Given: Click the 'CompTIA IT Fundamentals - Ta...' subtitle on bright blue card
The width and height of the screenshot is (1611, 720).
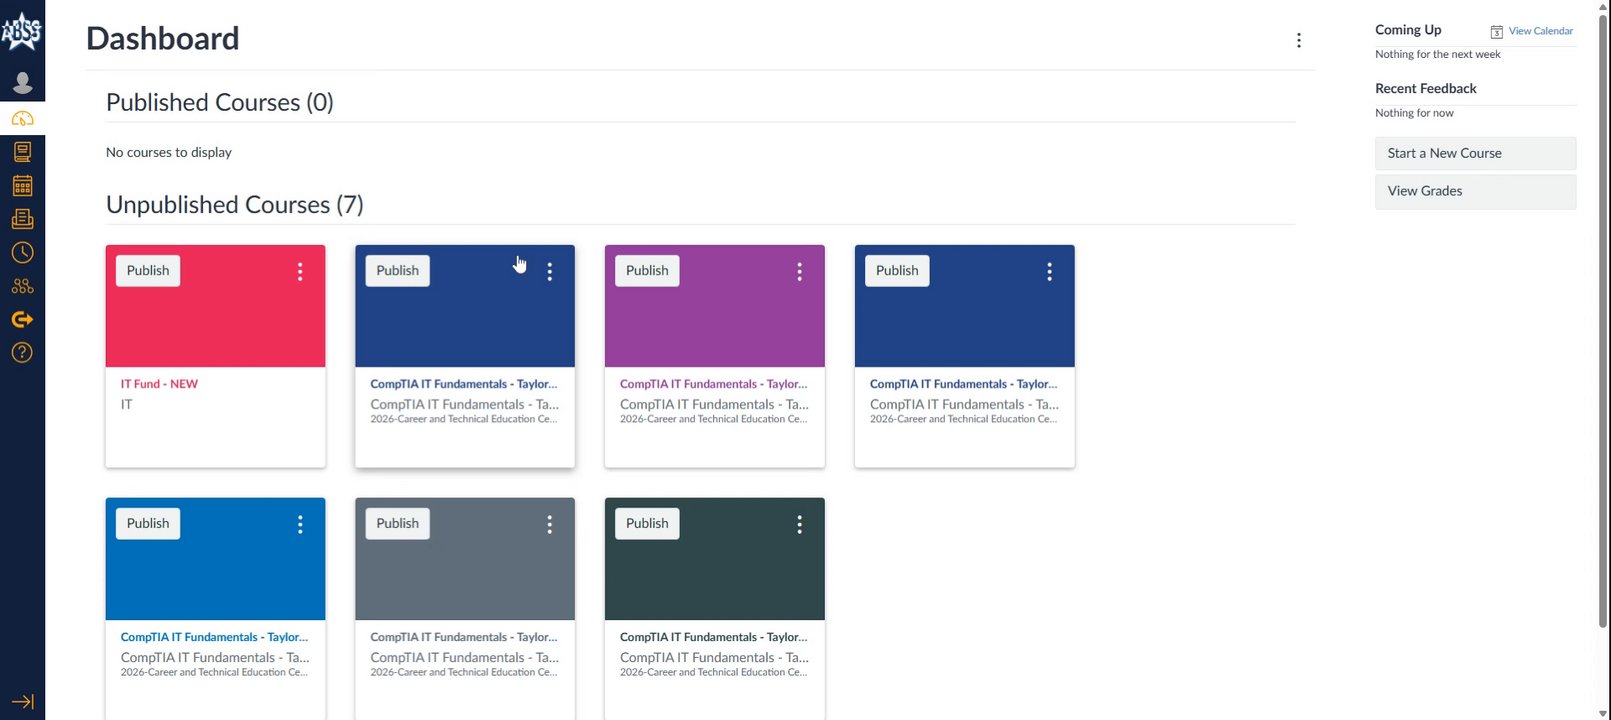Looking at the screenshot, I should coord(215,658).
